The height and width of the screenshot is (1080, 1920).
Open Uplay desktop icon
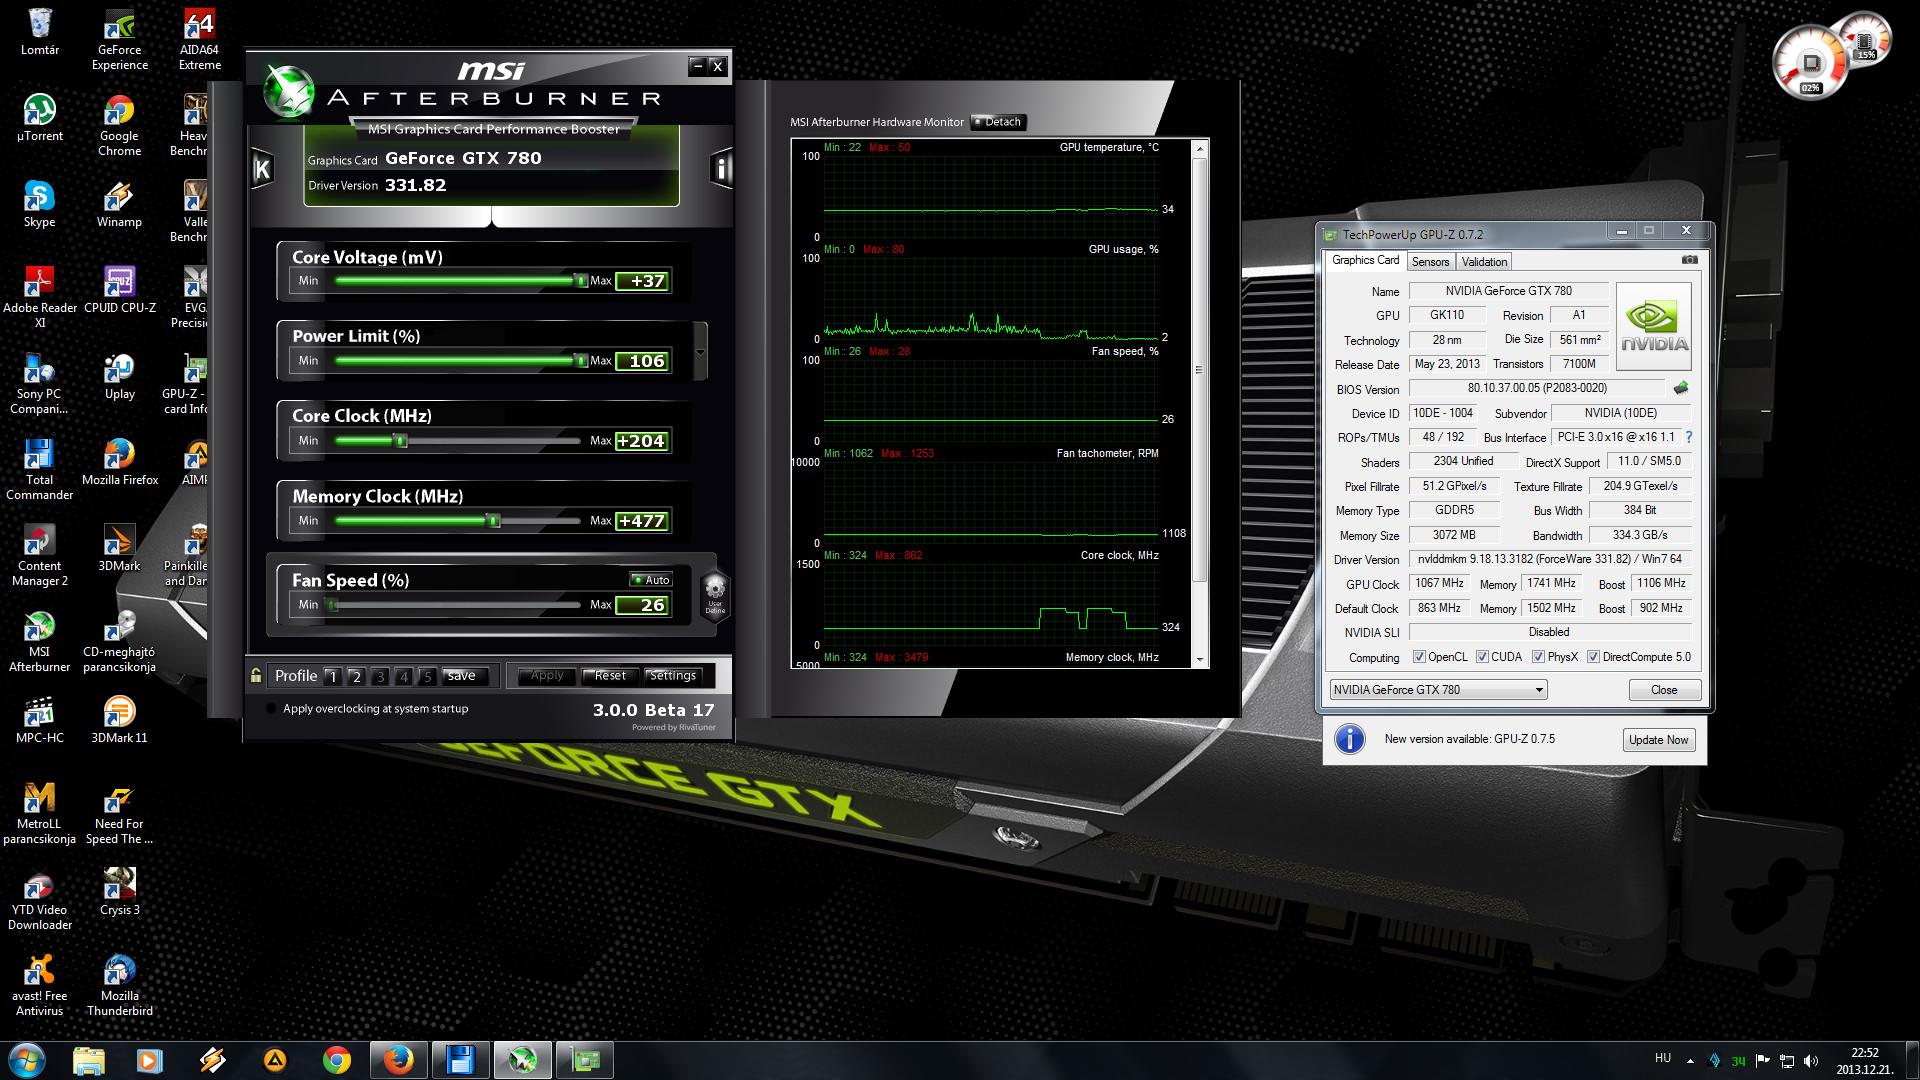[x=120, y=376]
